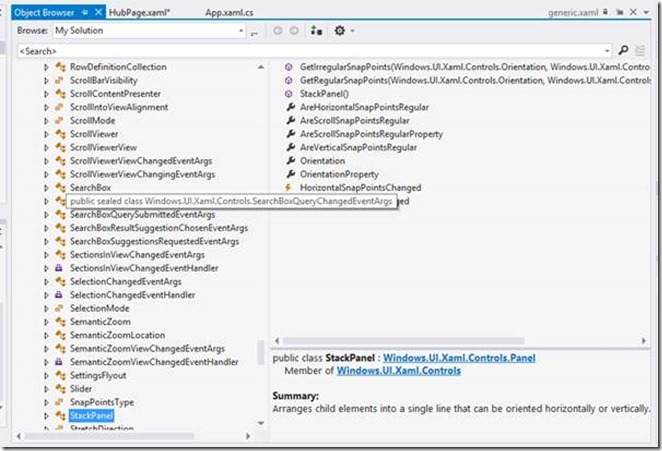The width and height of the screenshot is (662, 451).
Task: Click the delegate icon beside SectionsInViewChangedEventHandler
Action: (x=59, y=268)
